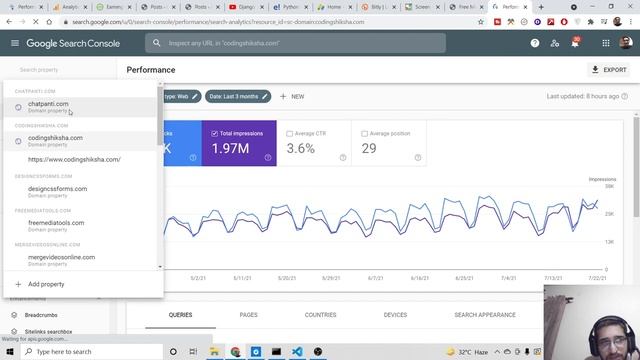Click help icon on Total clicks card
The height and width of the screenshot is (360, 640).
pyautogui.click(x=193, y=158)
